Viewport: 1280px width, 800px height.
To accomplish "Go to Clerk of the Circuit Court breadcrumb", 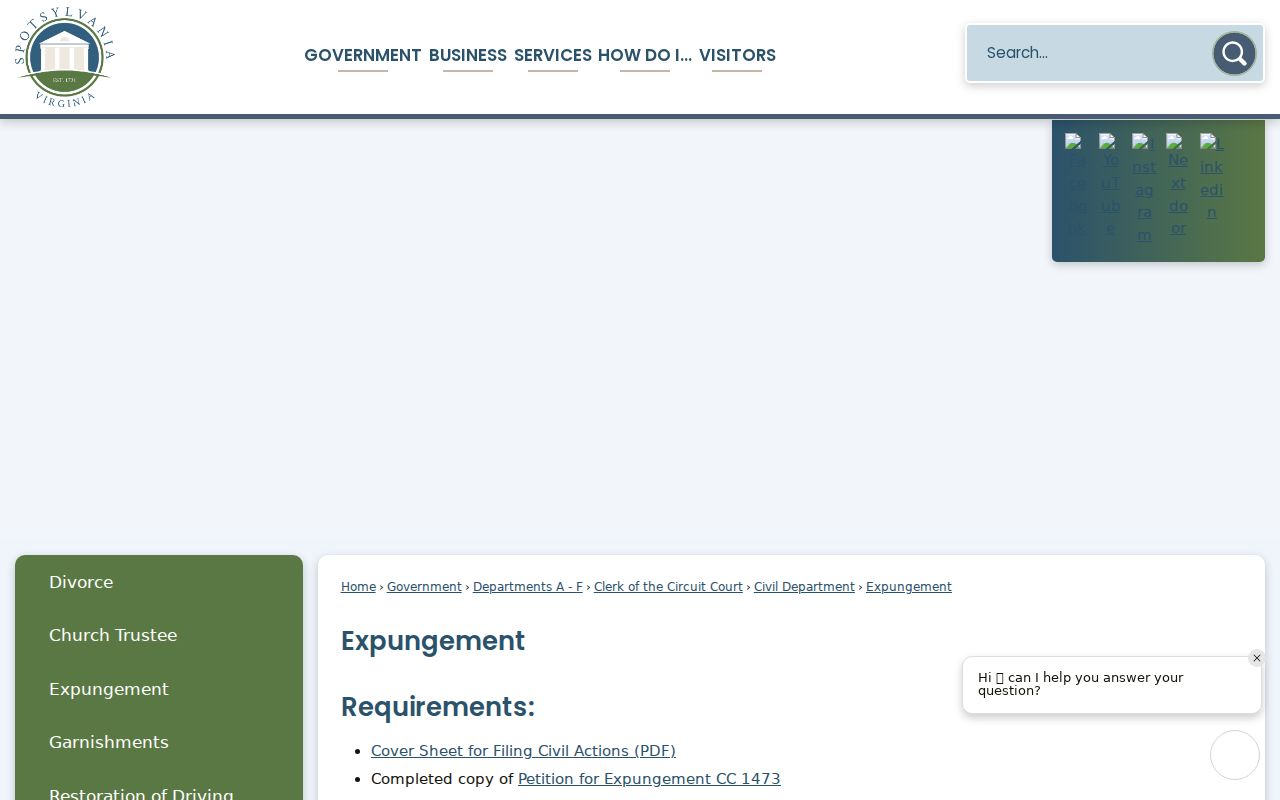I will 668,587.
